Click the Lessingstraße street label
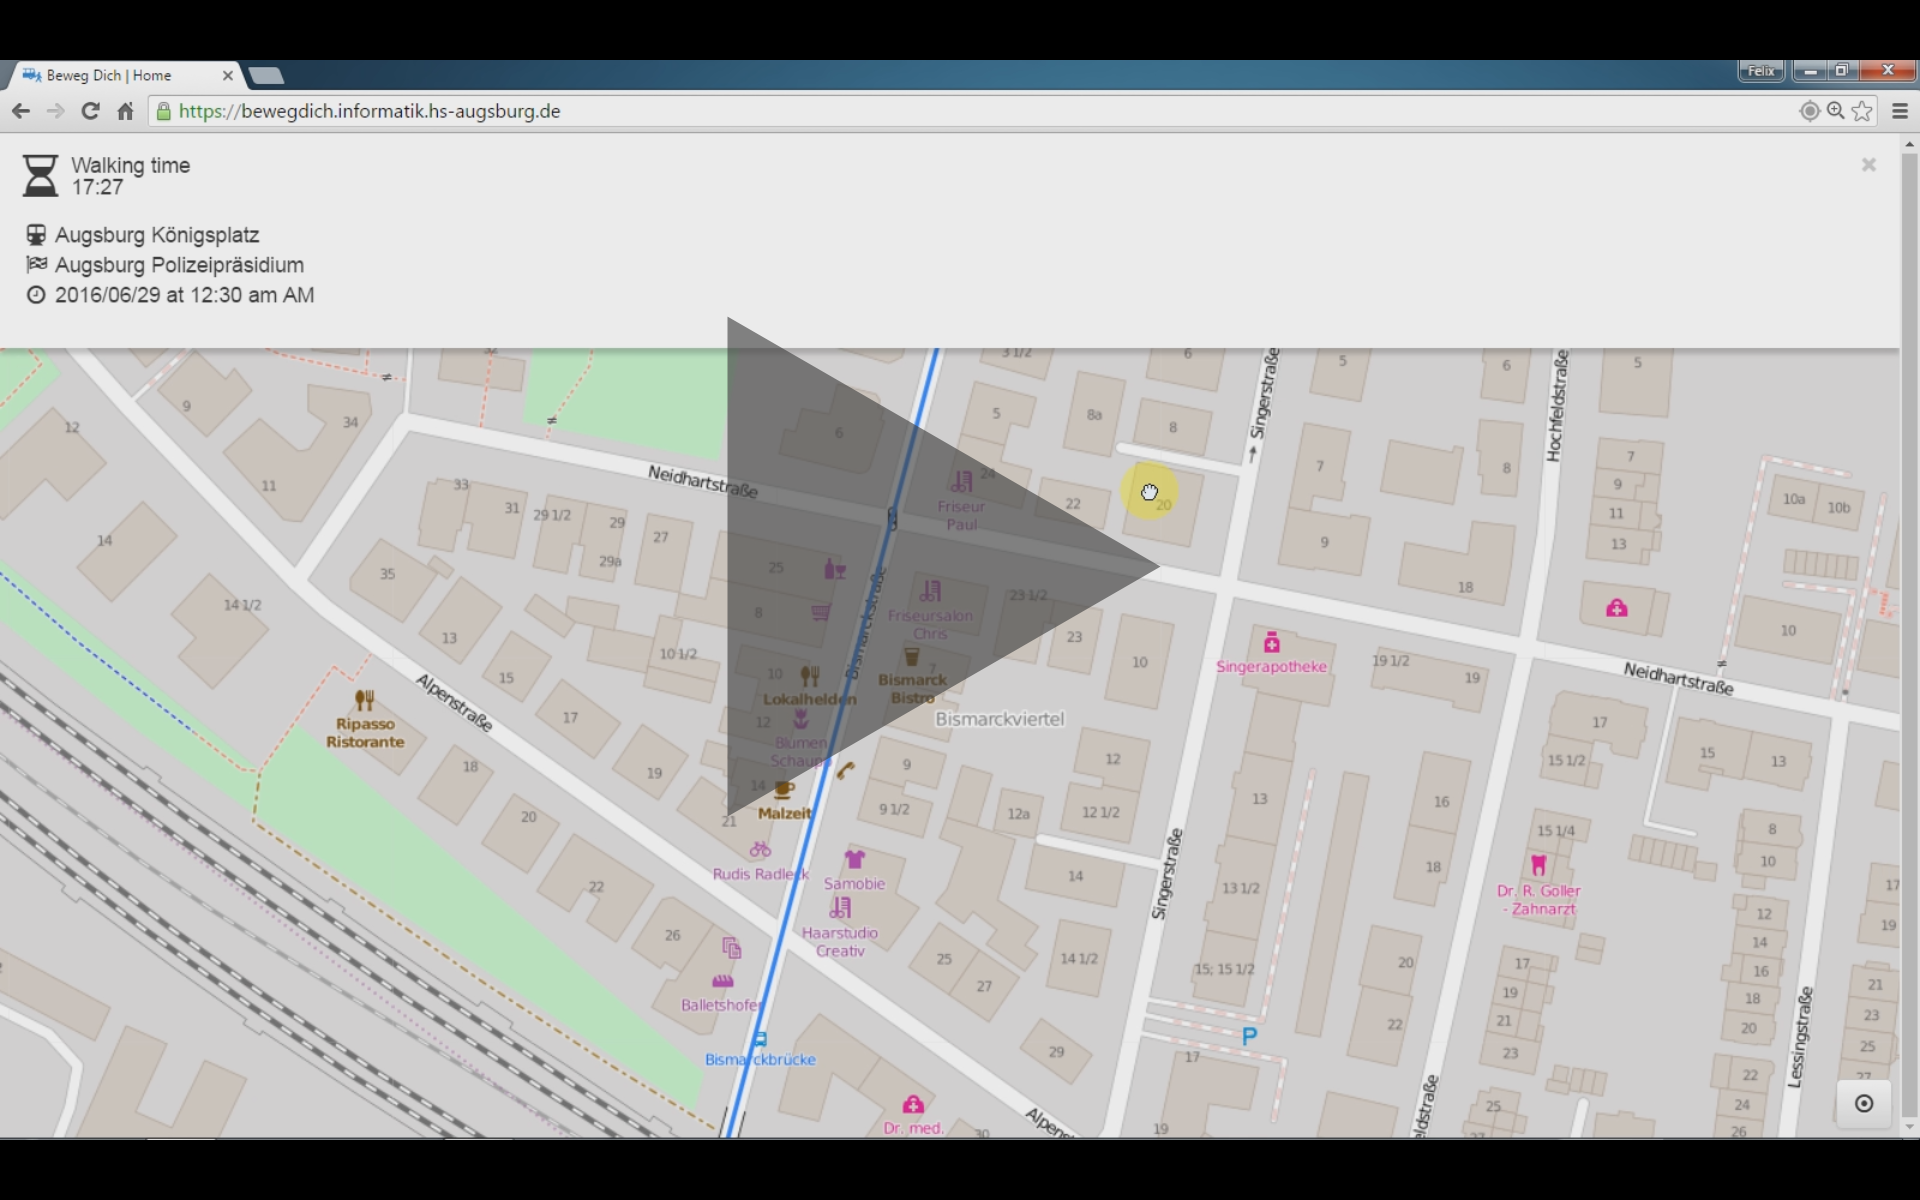This screenshot has width=1920, height=1200. pyautogui.click(x=1801, y=1037)
